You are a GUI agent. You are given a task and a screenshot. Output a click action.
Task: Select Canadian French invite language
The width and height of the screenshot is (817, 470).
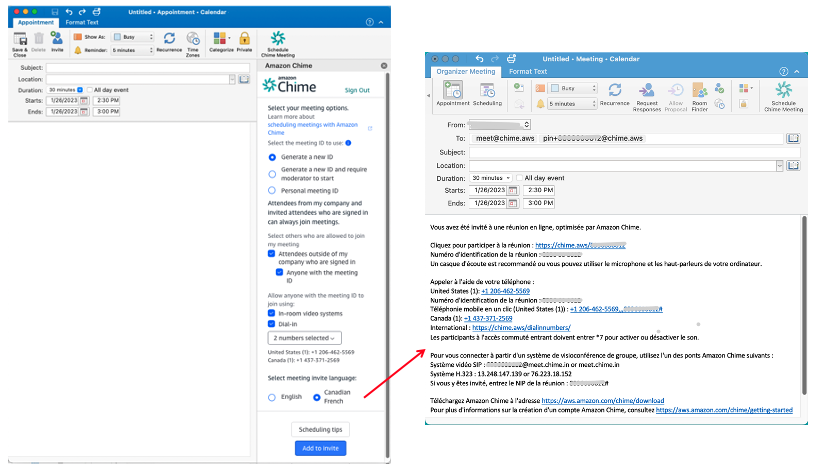pos(317,397)
